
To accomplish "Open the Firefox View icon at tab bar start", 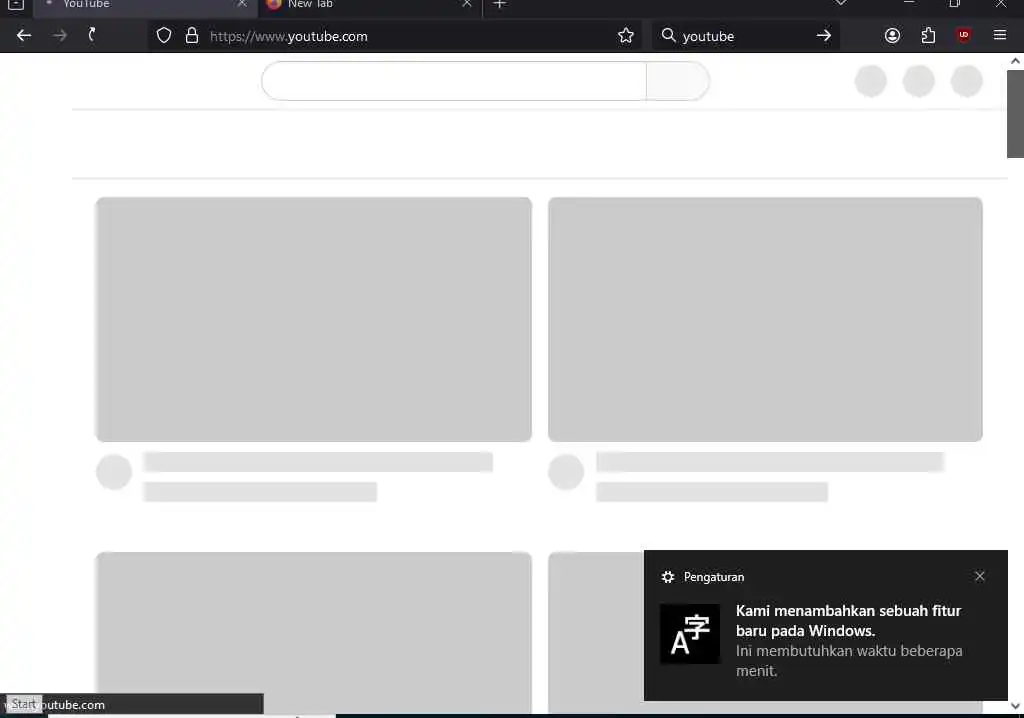I will pos(16,5).
